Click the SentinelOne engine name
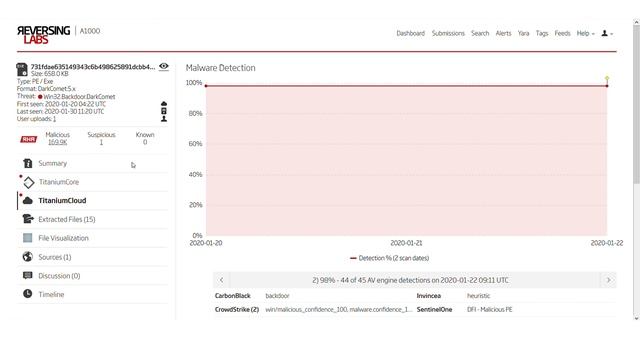Screen dimensions: 640x360 point(434,309)
